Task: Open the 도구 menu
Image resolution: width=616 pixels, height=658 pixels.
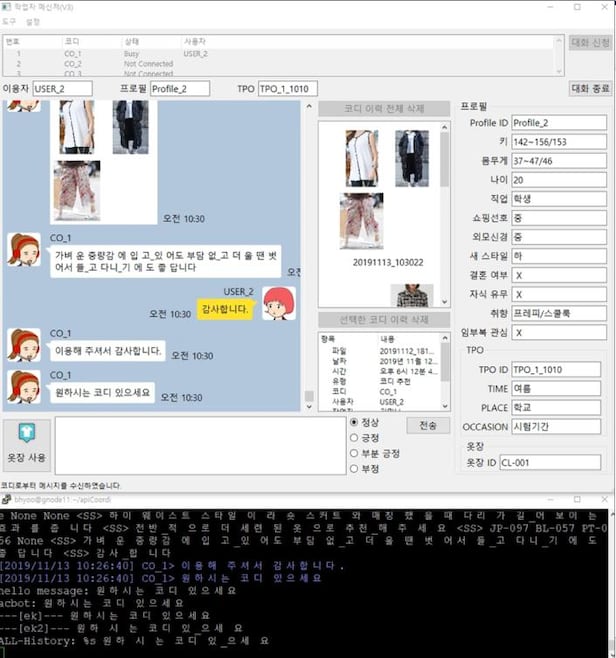Action: (10, 20)
